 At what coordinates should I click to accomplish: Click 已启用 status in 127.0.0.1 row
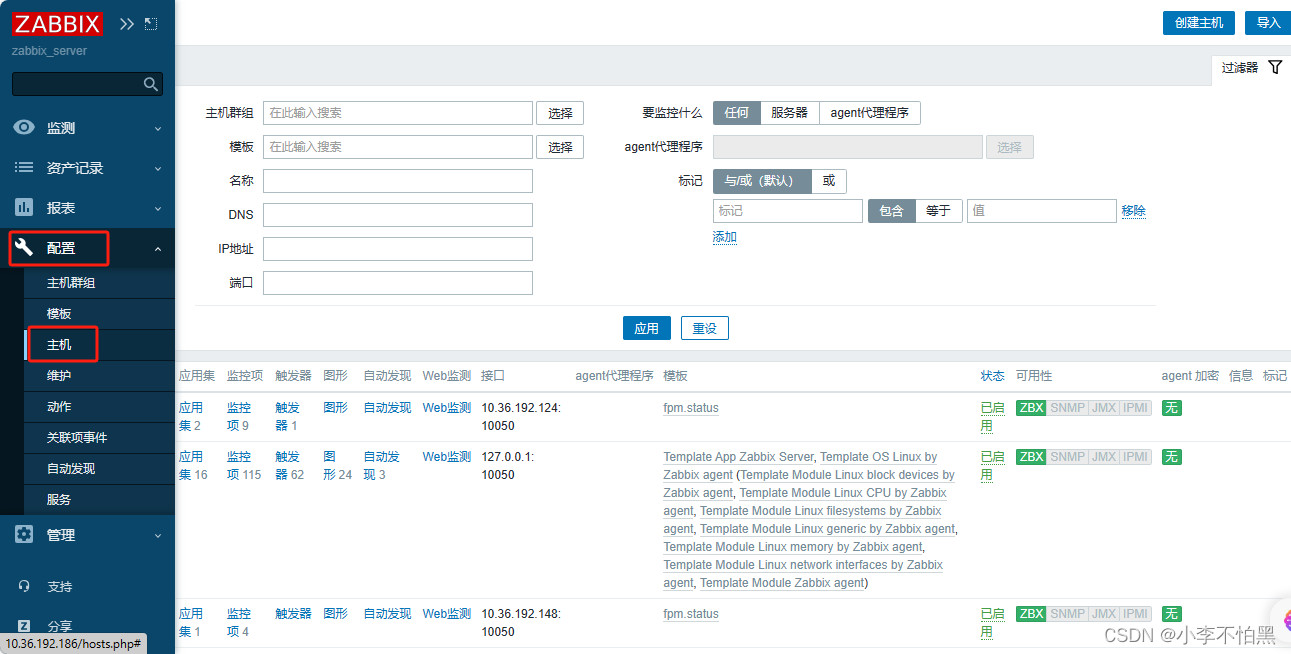(x=992, y=466)
